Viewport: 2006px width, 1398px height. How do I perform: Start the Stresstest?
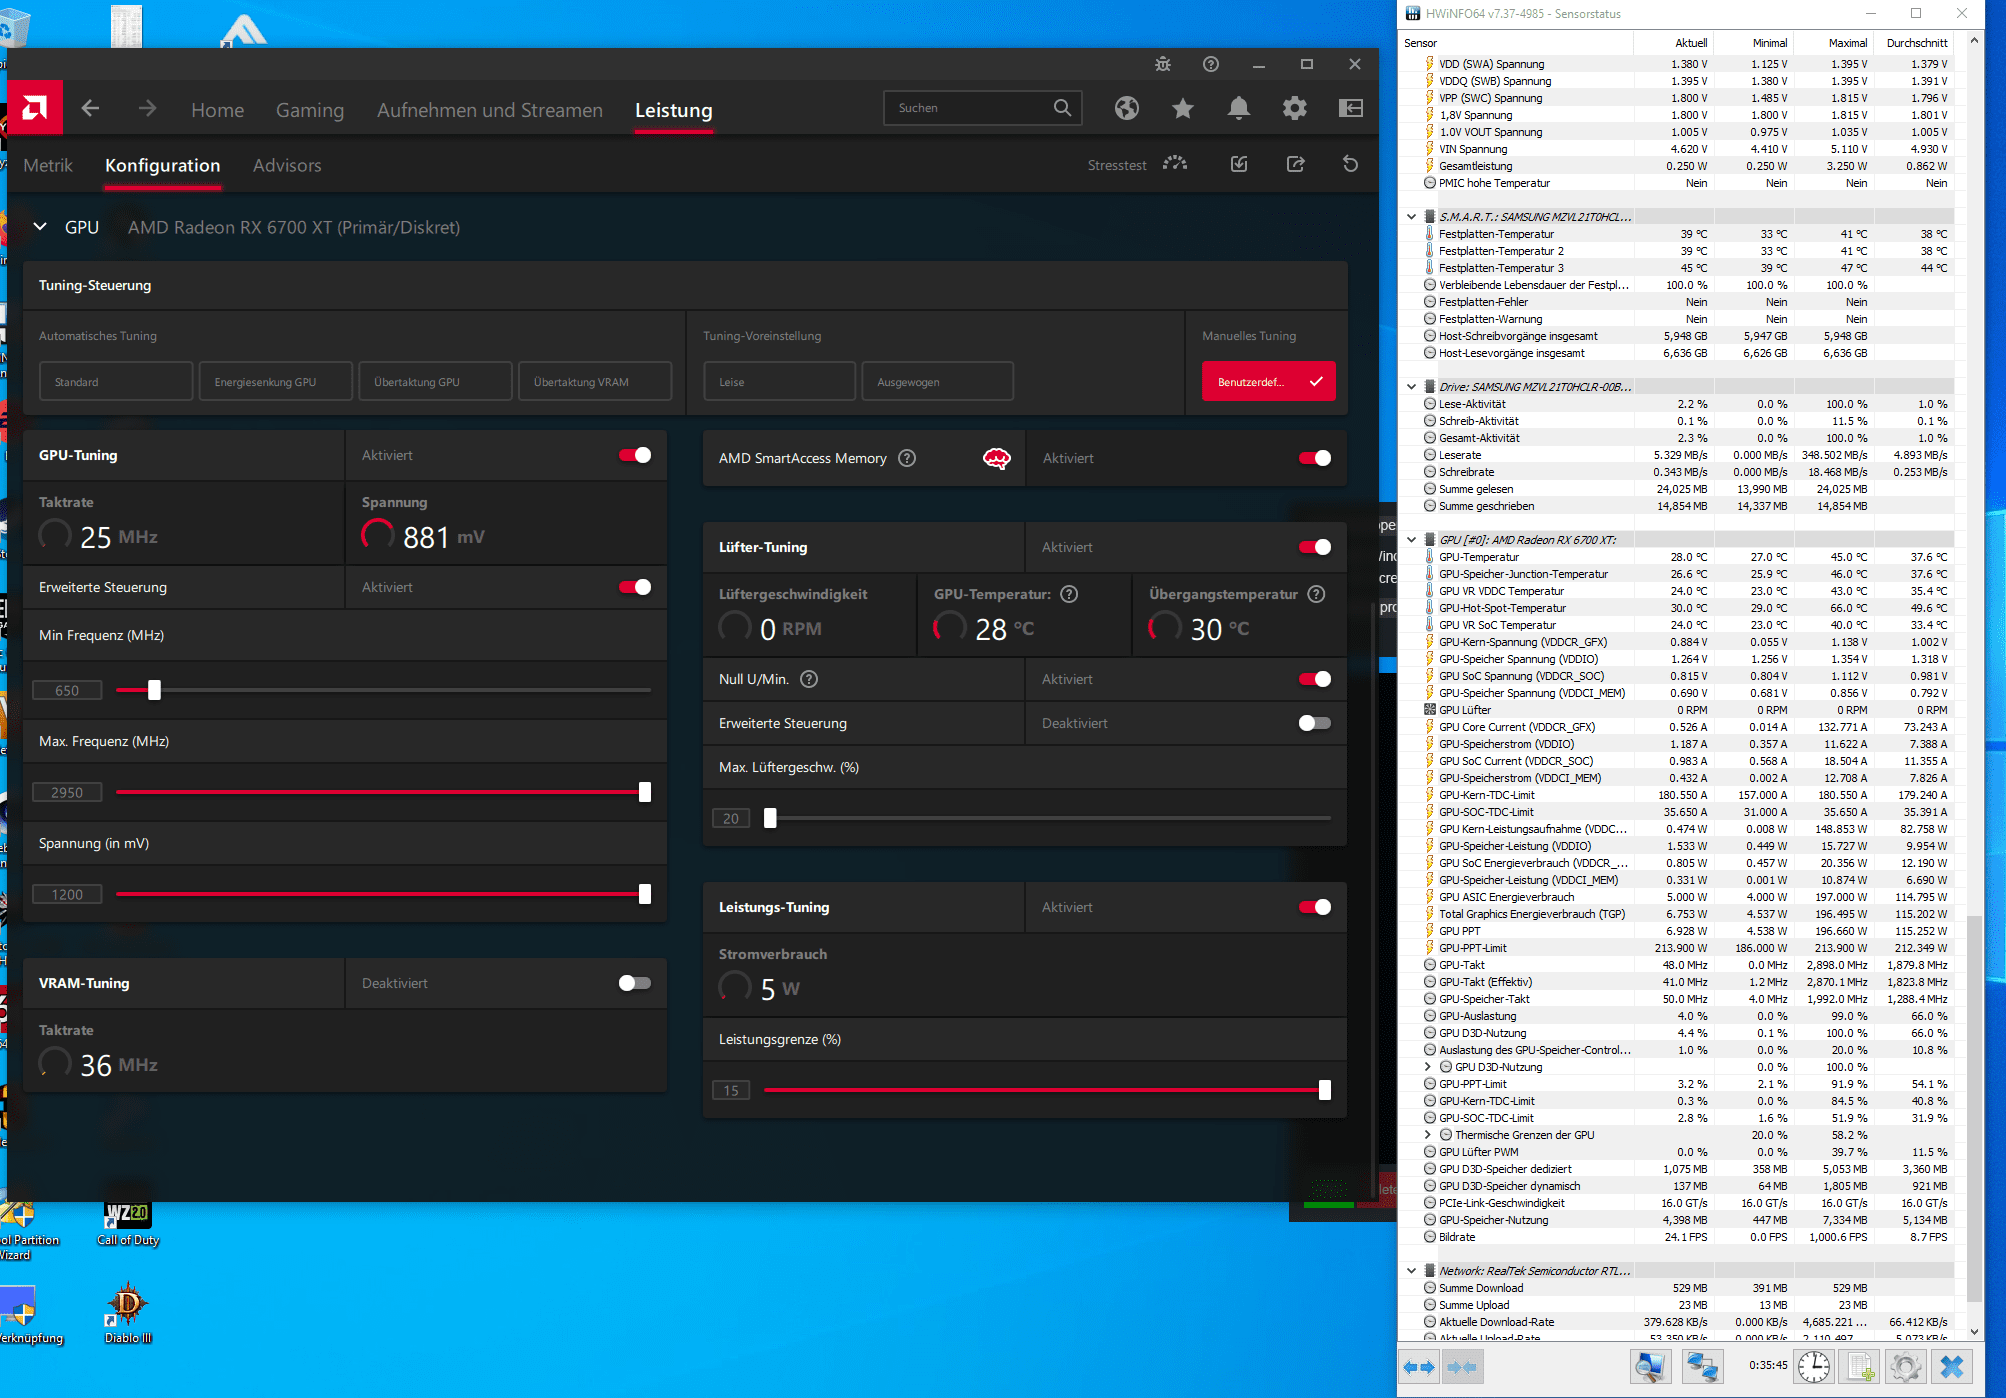click(x=1138, y=165)
